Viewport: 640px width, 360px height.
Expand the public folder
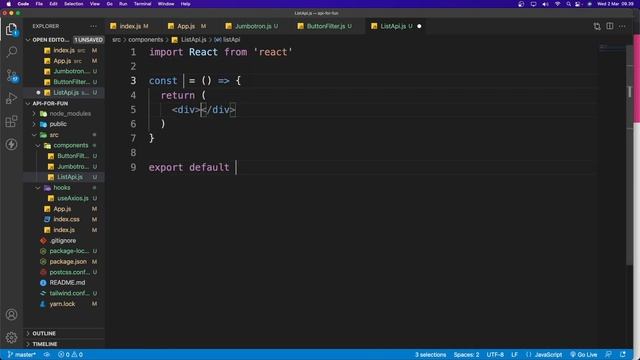(x=34, y=124)
